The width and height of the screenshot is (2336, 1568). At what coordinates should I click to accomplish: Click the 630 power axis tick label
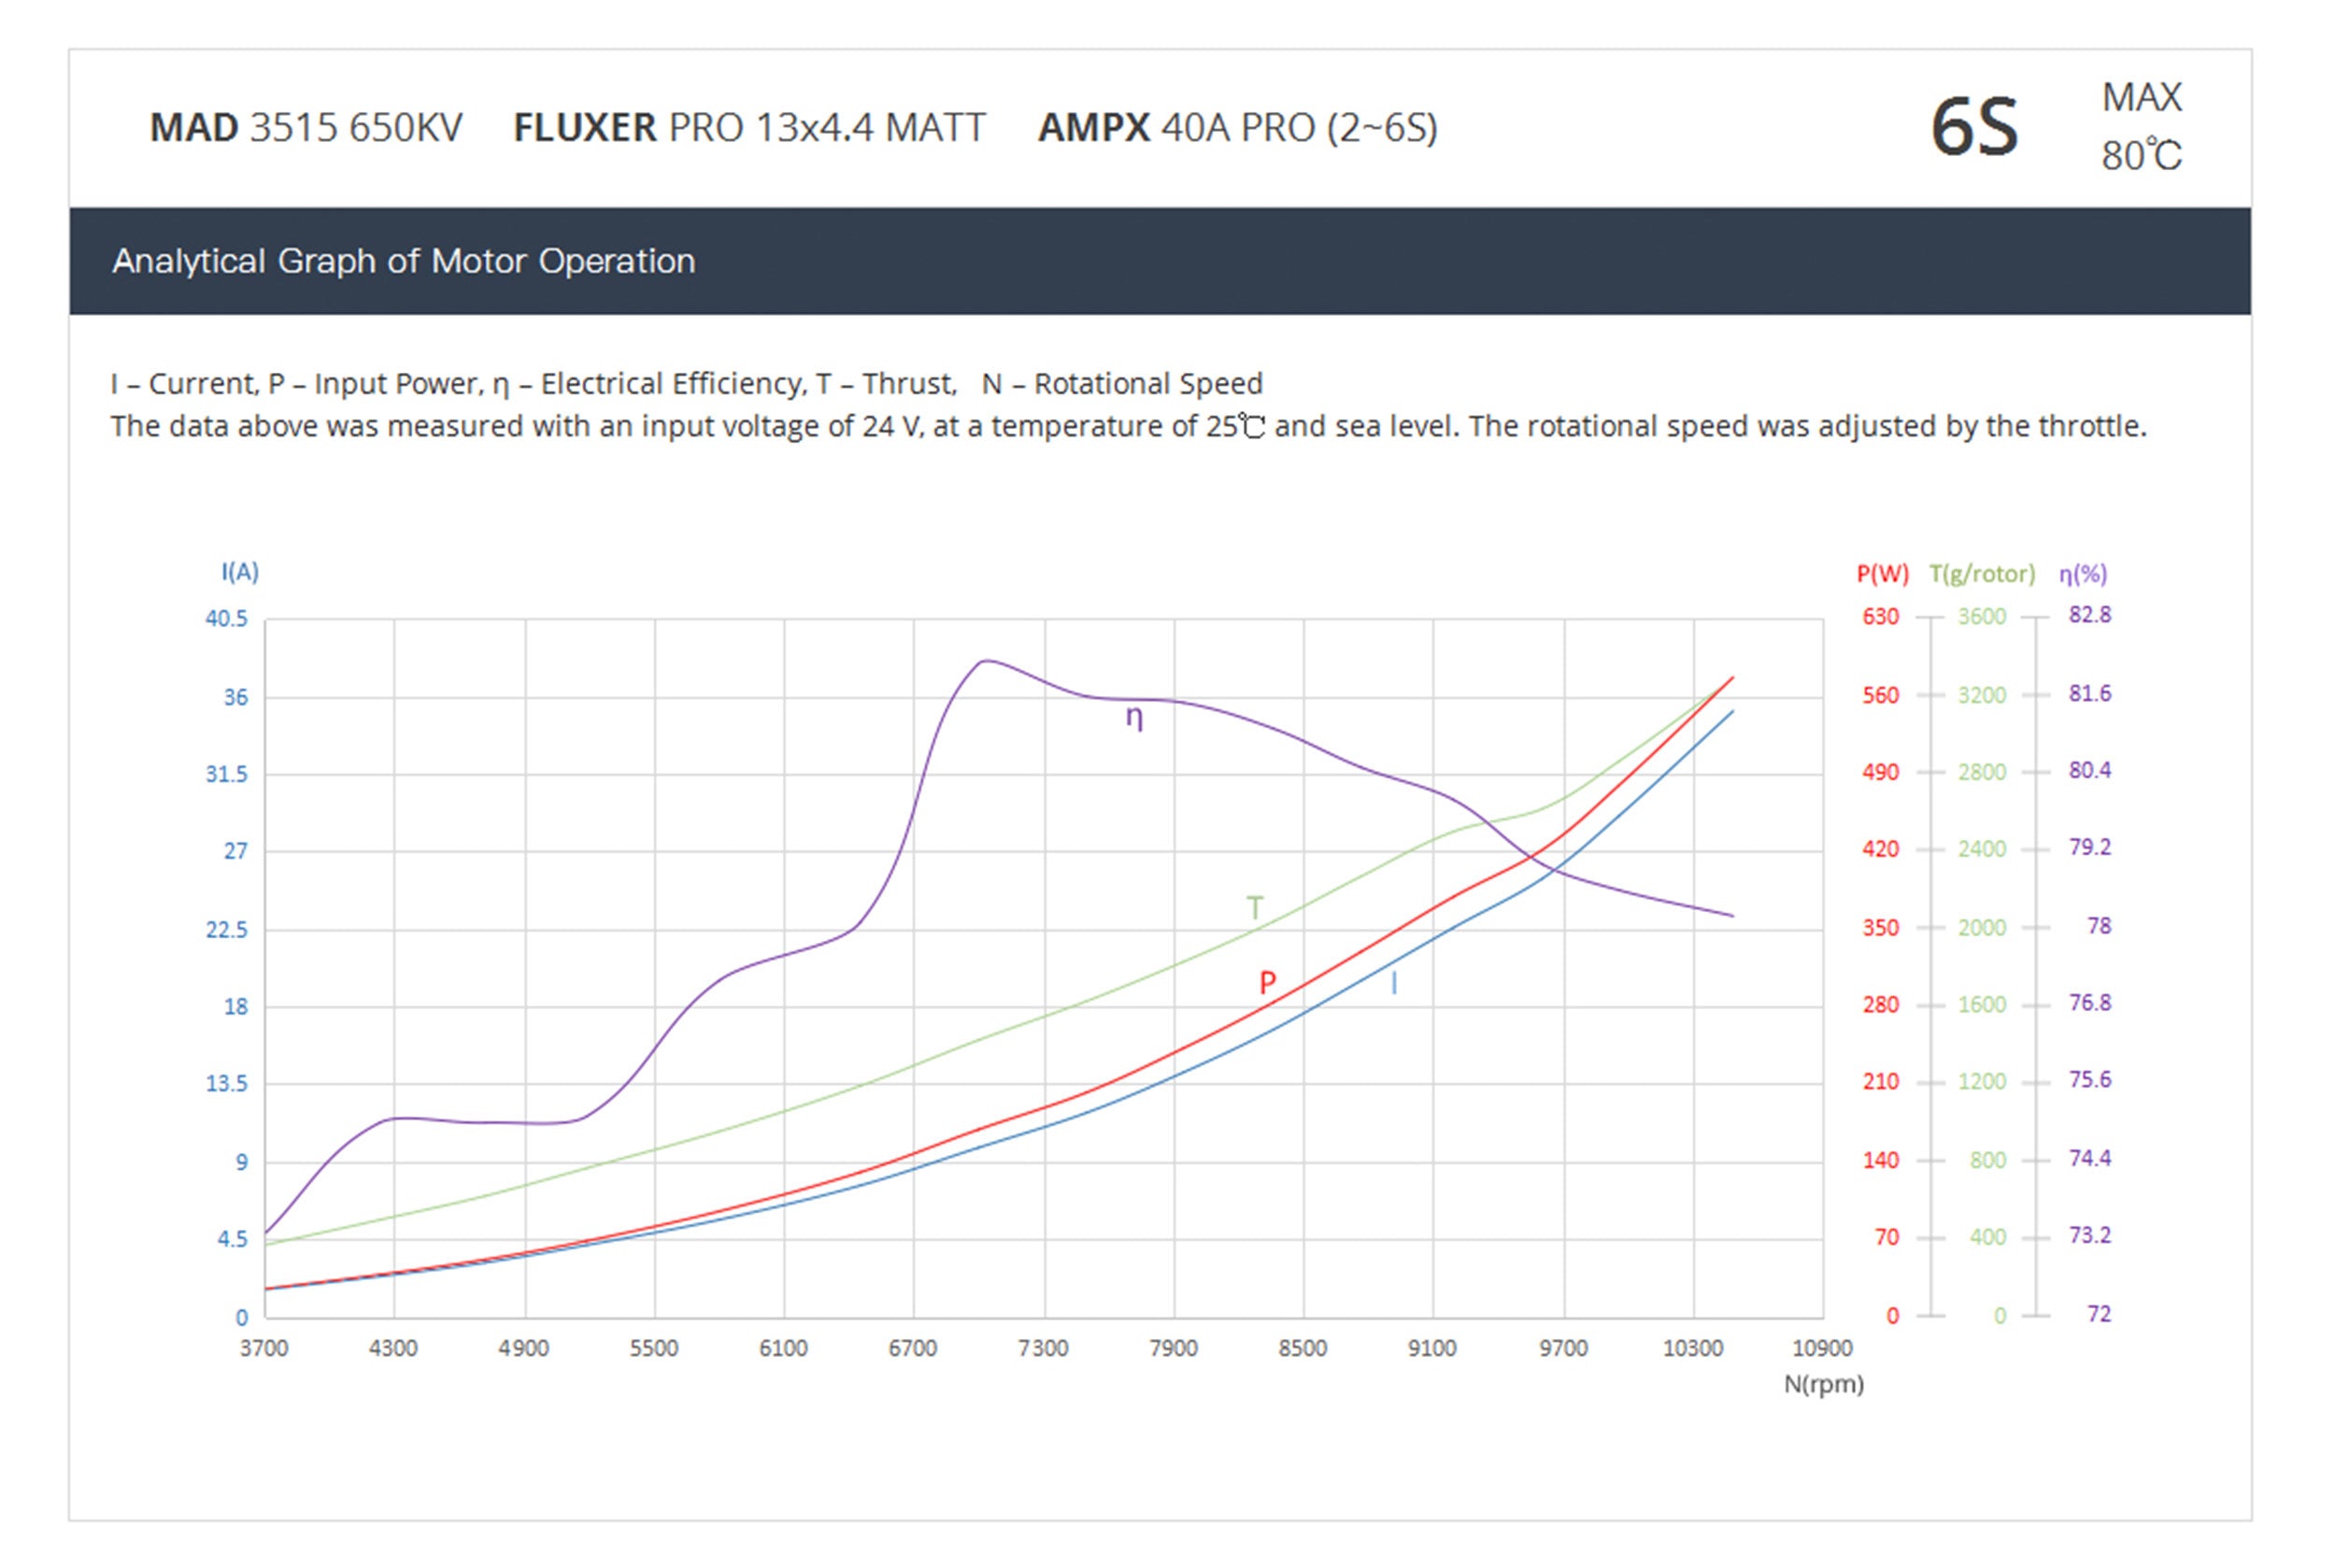[x=1880, y=616]
